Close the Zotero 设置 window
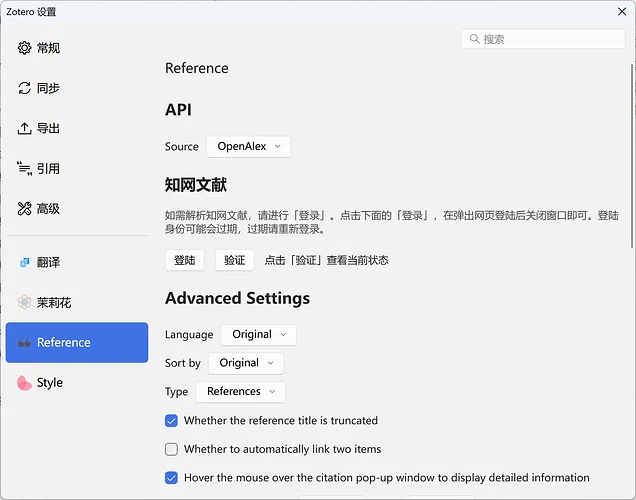Image resolution: width=636 pixels, height=500 pixels. [622, 11]
